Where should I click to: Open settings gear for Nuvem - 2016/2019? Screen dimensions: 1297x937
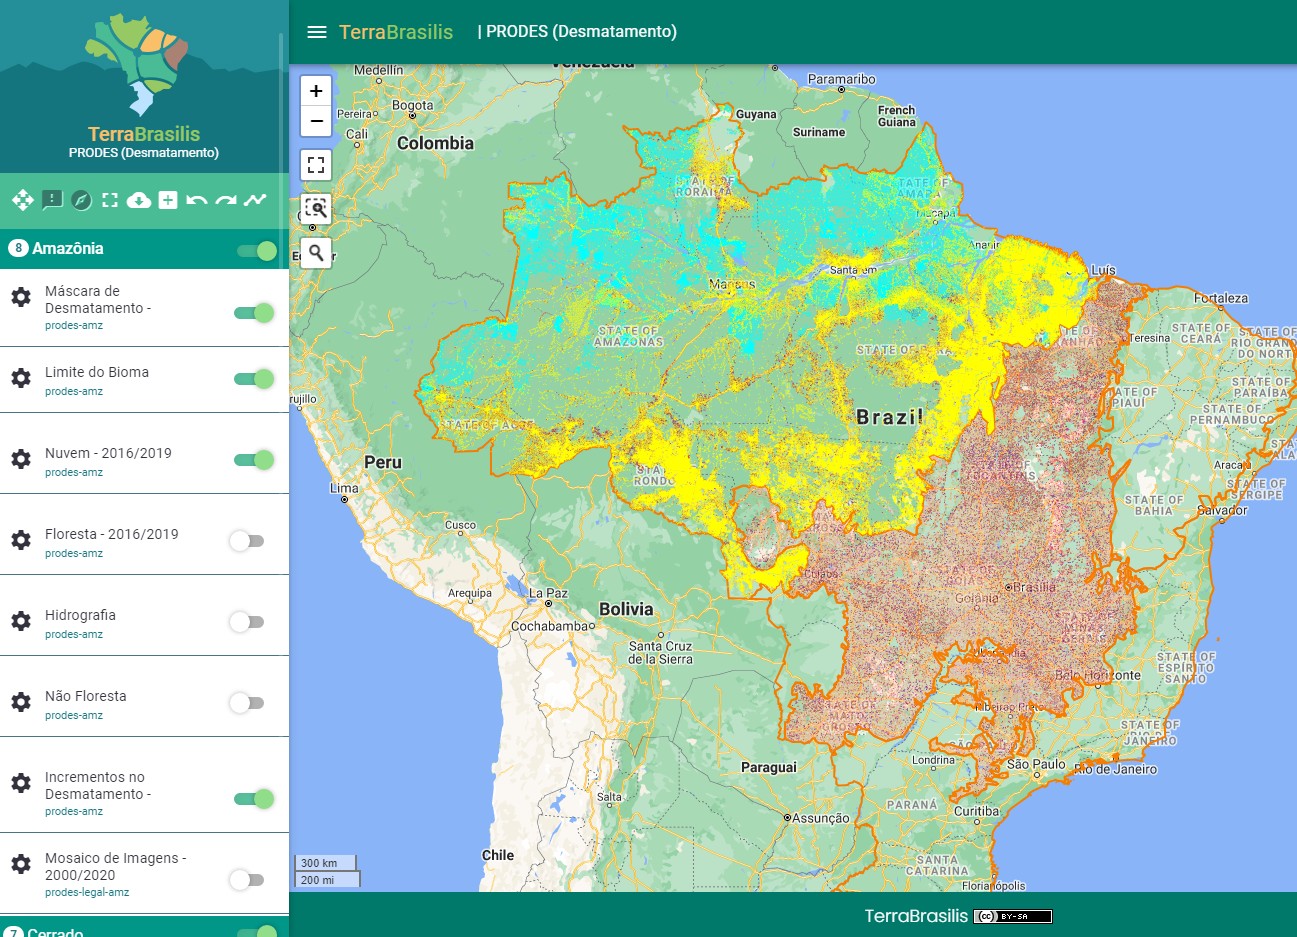pos(21,459)
